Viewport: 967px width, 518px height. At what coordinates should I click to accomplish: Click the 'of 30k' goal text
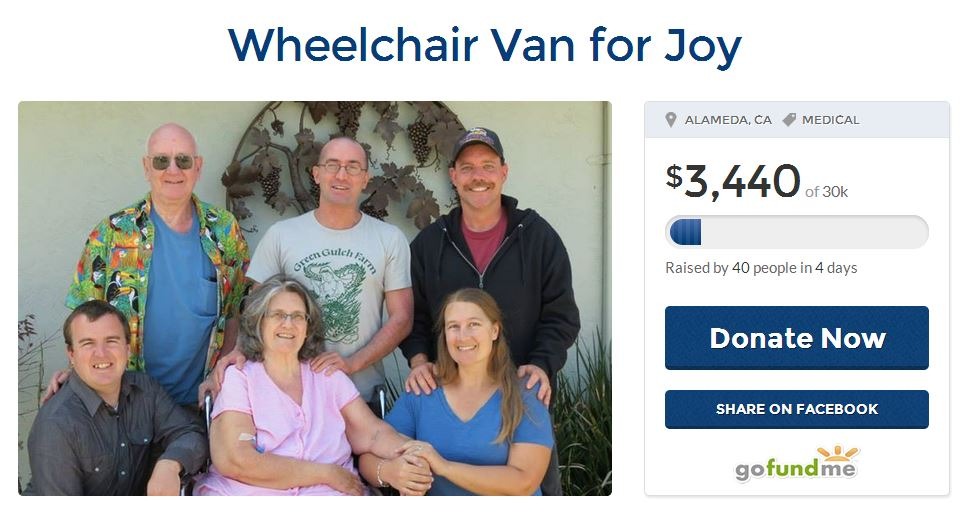click(826, 192)
